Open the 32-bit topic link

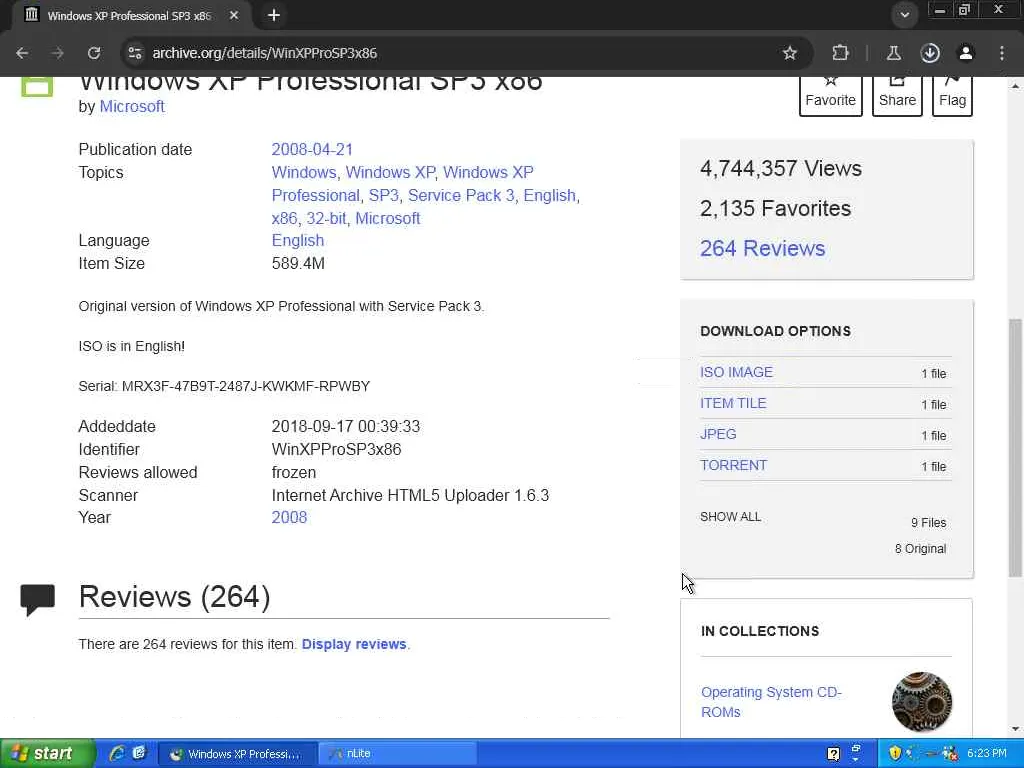click(x=327, y=218)
